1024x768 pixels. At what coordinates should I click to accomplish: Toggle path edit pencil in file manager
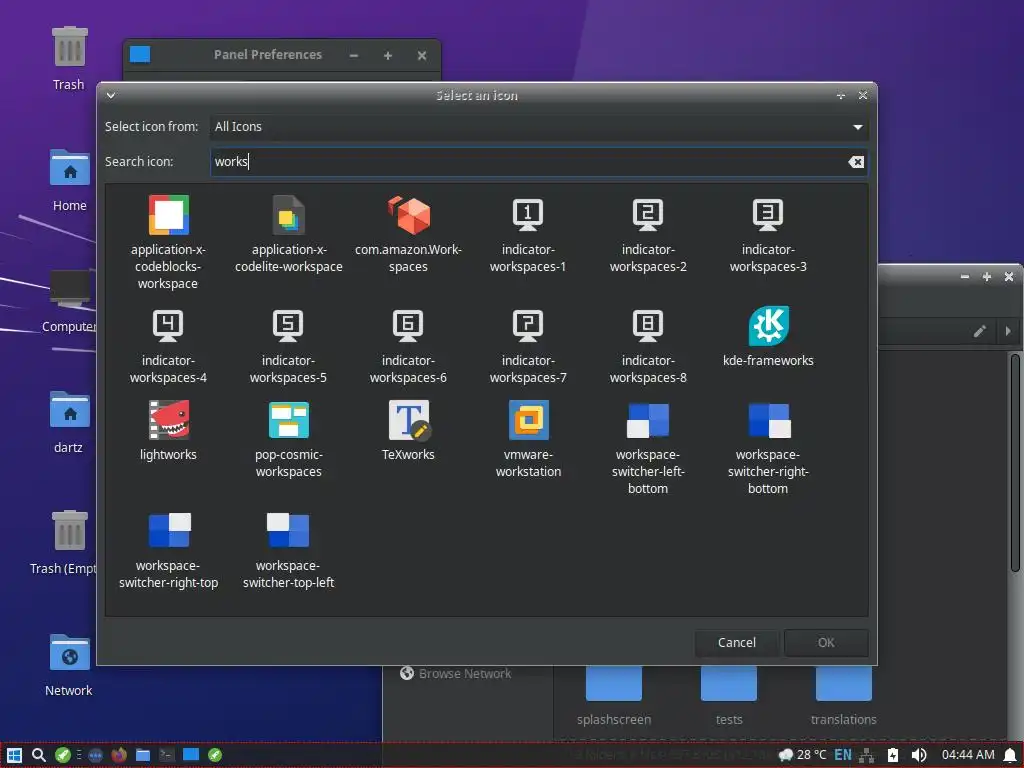pos(980,331)
